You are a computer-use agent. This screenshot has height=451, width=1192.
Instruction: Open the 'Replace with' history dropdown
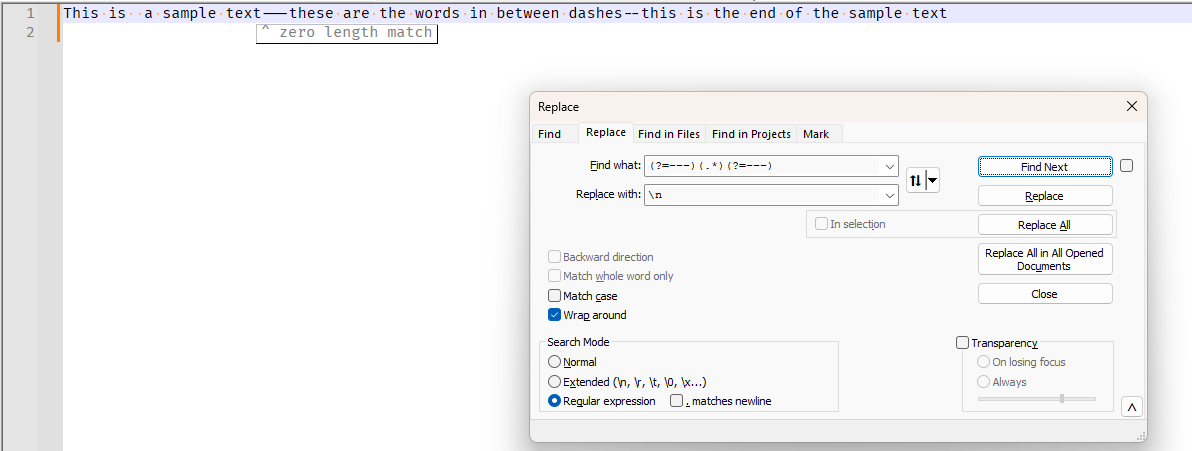[x=889, y=195]
